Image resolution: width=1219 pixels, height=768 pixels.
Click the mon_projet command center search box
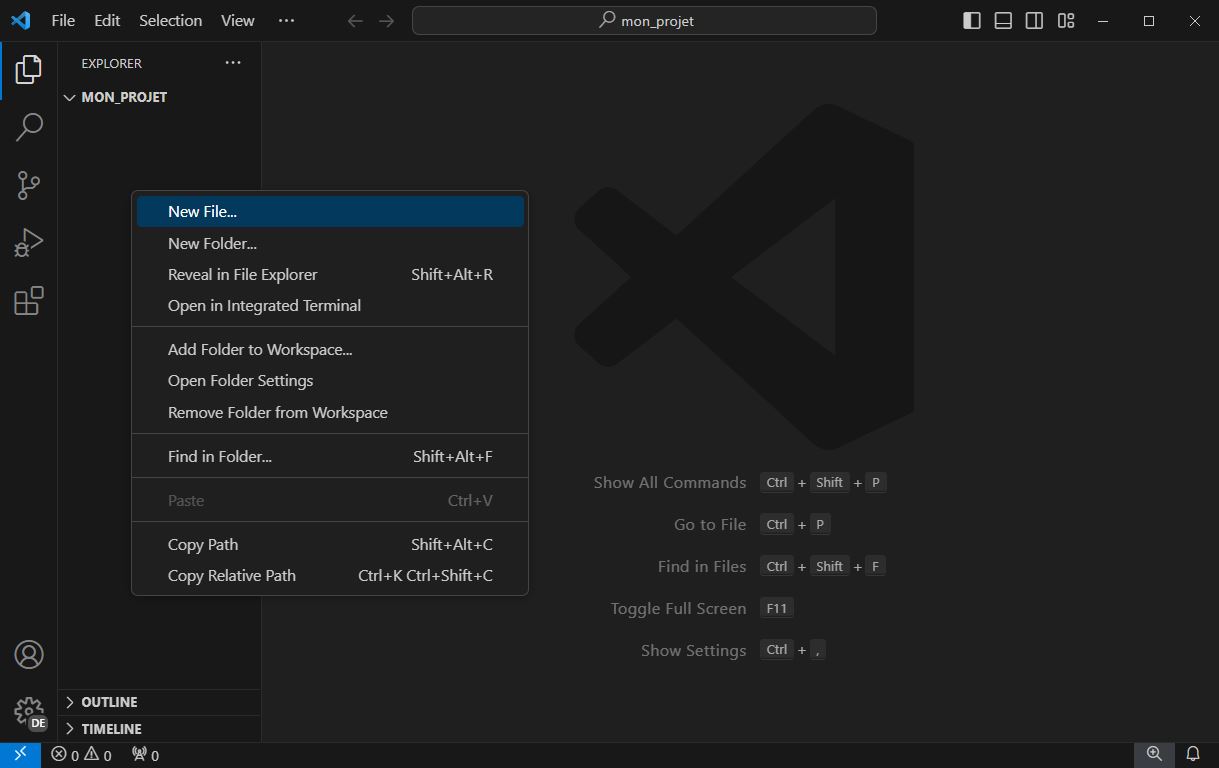644,21
